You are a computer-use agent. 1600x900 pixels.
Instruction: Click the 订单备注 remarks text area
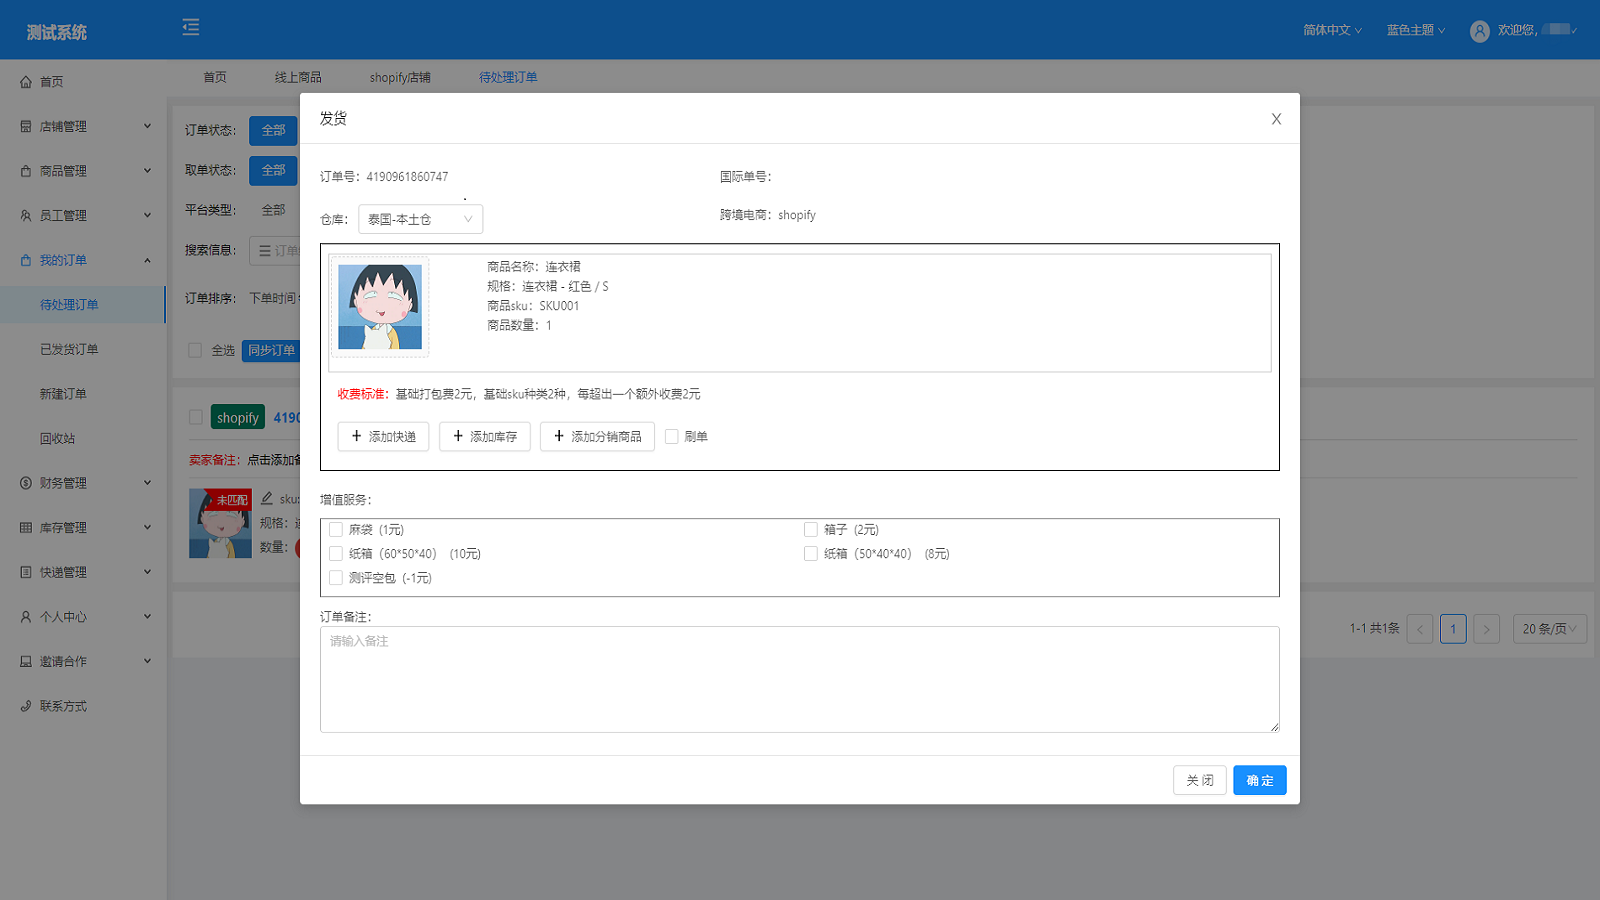click(799, 679)
